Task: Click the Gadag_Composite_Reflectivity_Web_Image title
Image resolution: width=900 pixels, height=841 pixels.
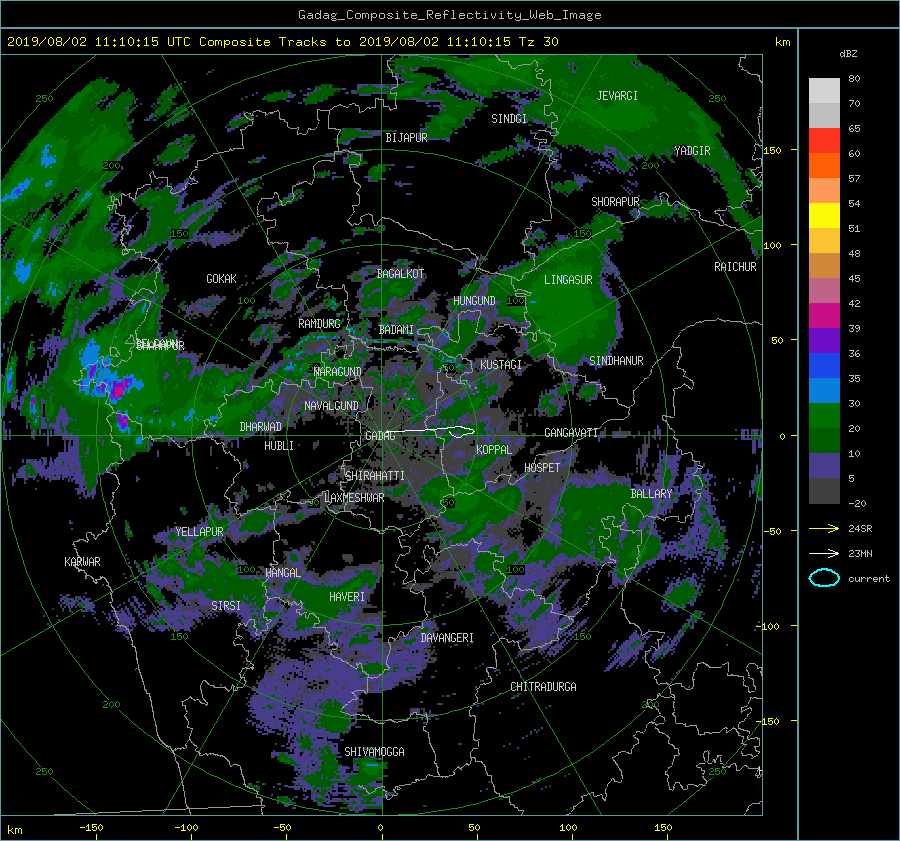Action: tap(449, 15)
